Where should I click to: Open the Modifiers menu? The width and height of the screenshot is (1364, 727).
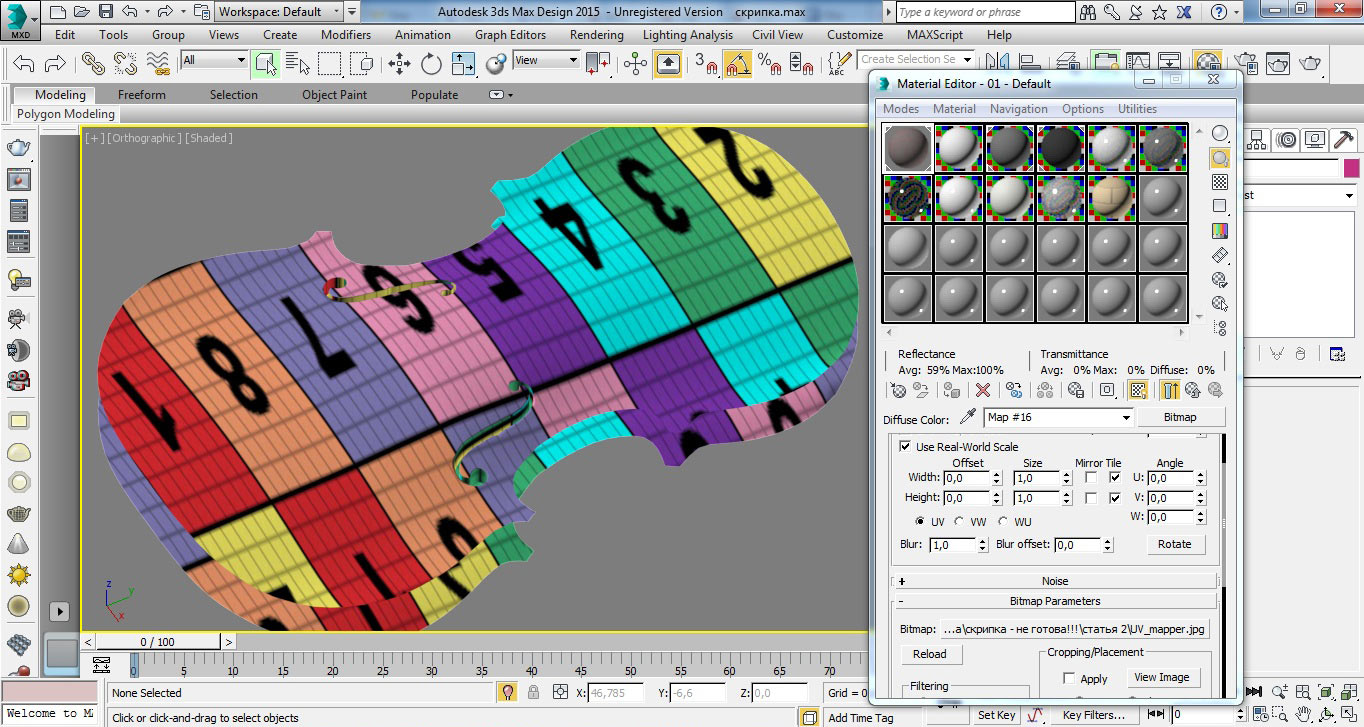[x=345, y=34]
